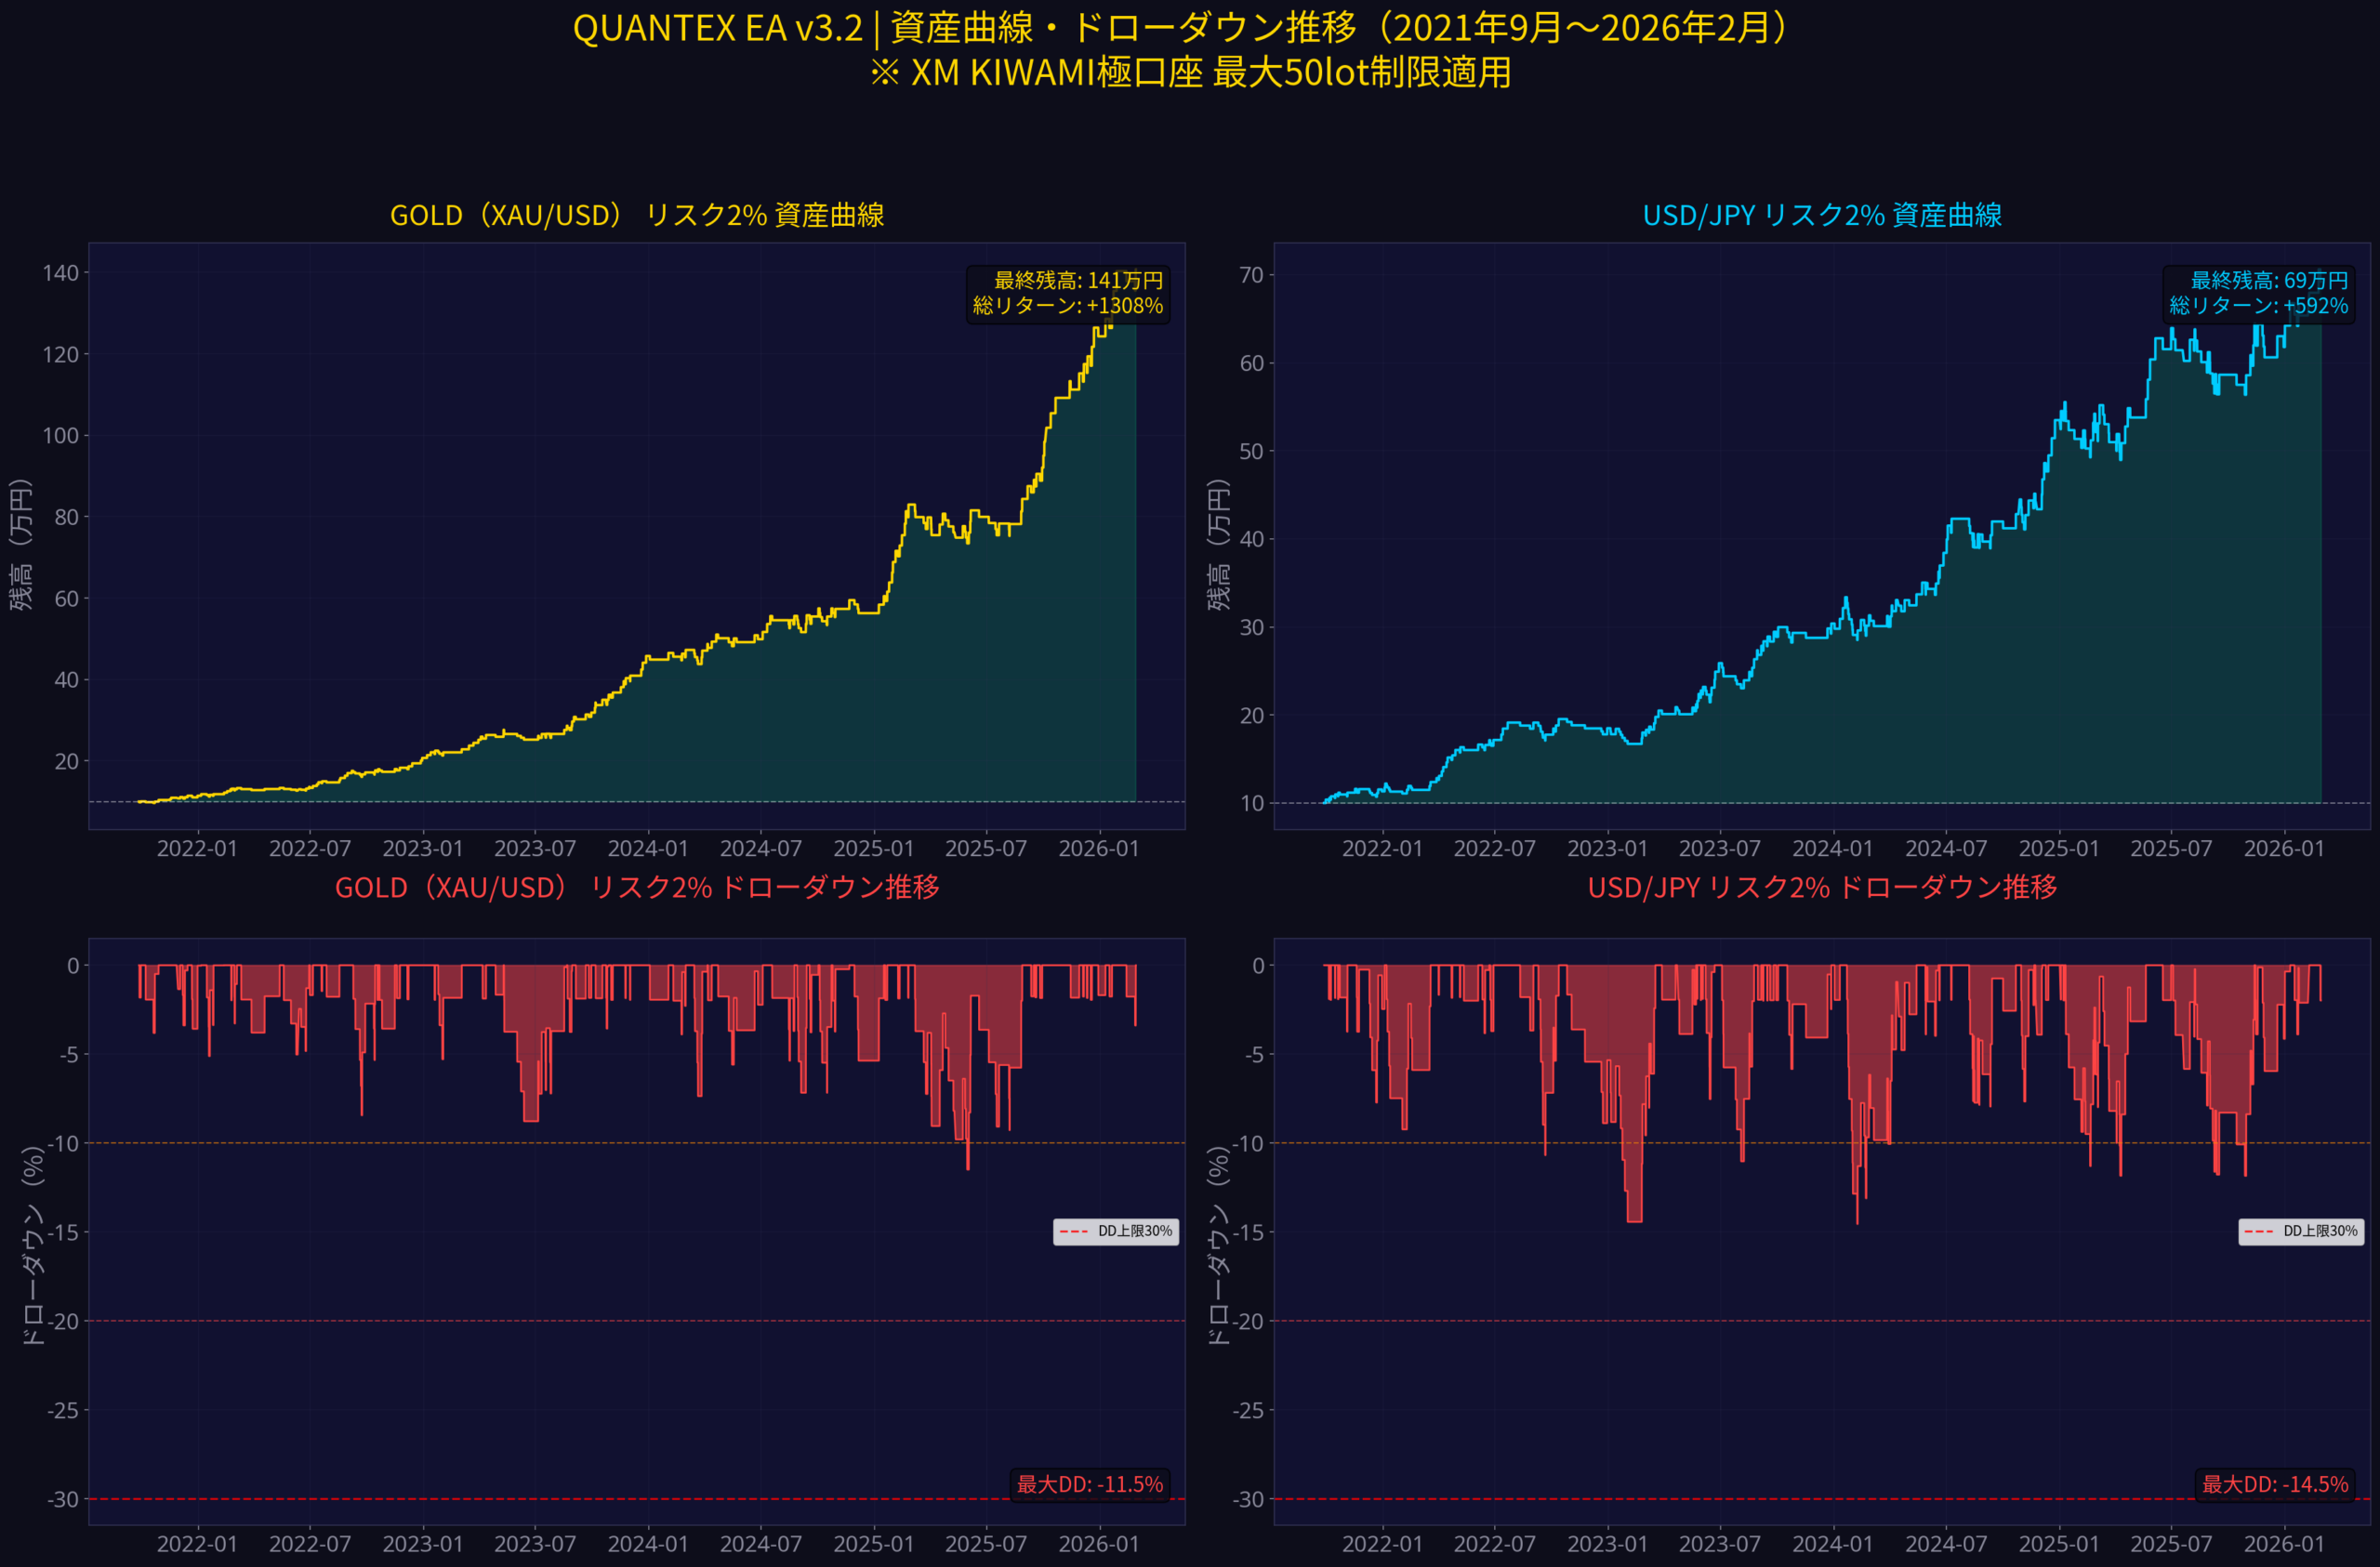Click the GOLD drawdown chart title
The width and height of the screenshot is (2380, 1567).
(x=636, y=887)
